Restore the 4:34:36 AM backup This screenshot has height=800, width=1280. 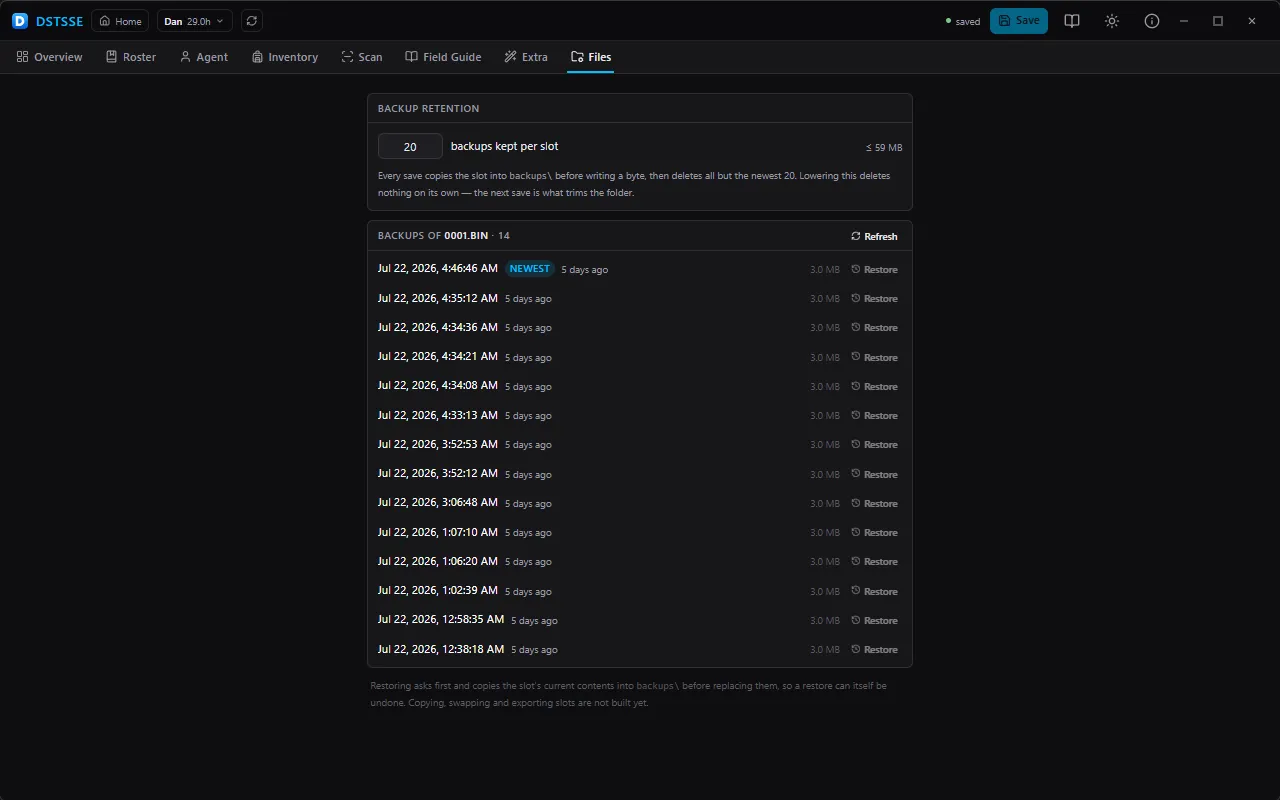874,327
